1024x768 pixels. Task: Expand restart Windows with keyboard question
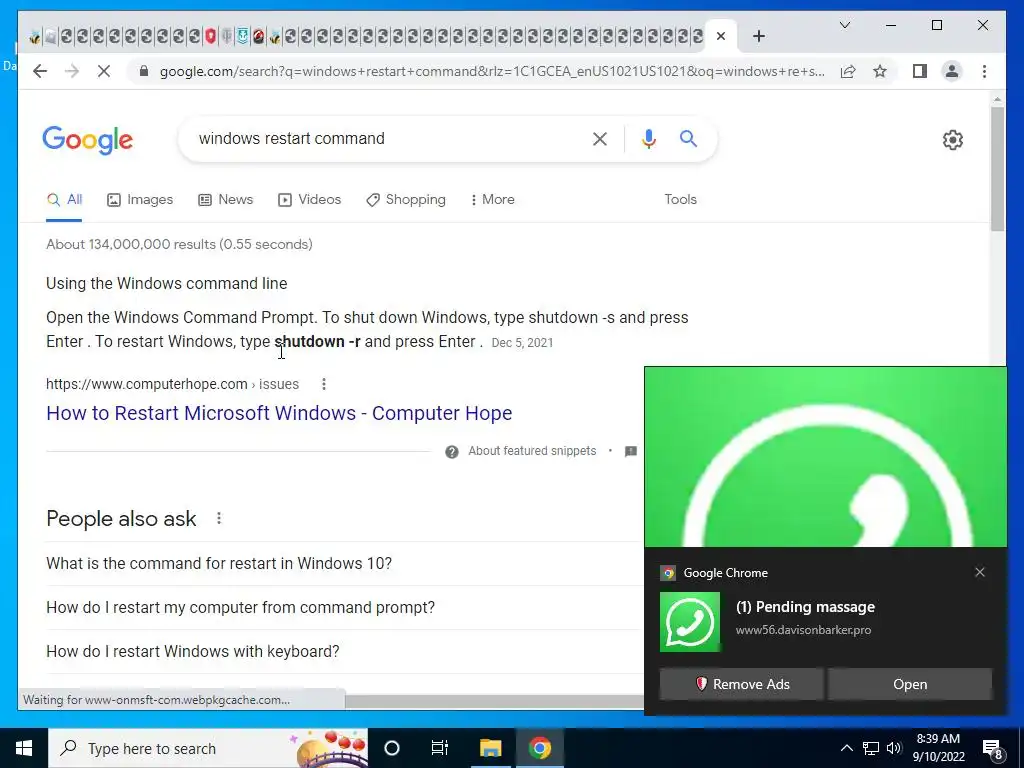pos(344,652)
